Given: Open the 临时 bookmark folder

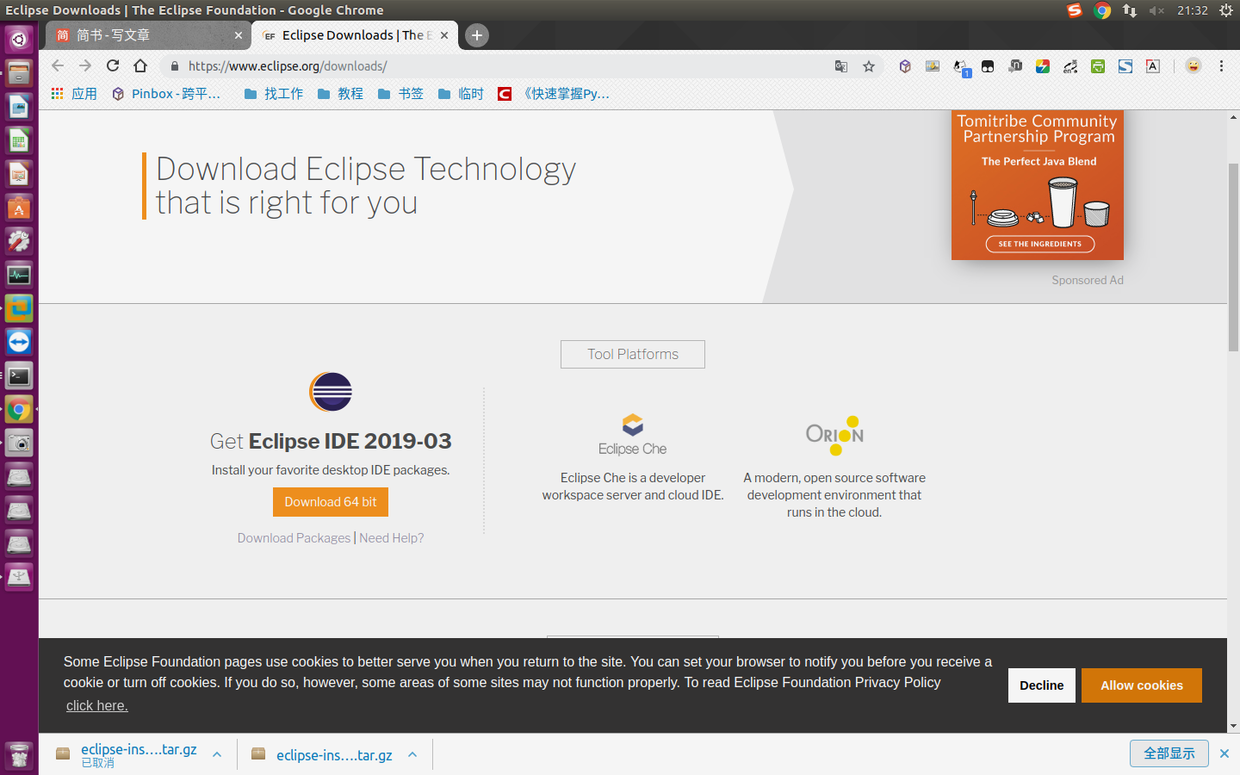Looking at the screenshot, I should click(461, 94).
